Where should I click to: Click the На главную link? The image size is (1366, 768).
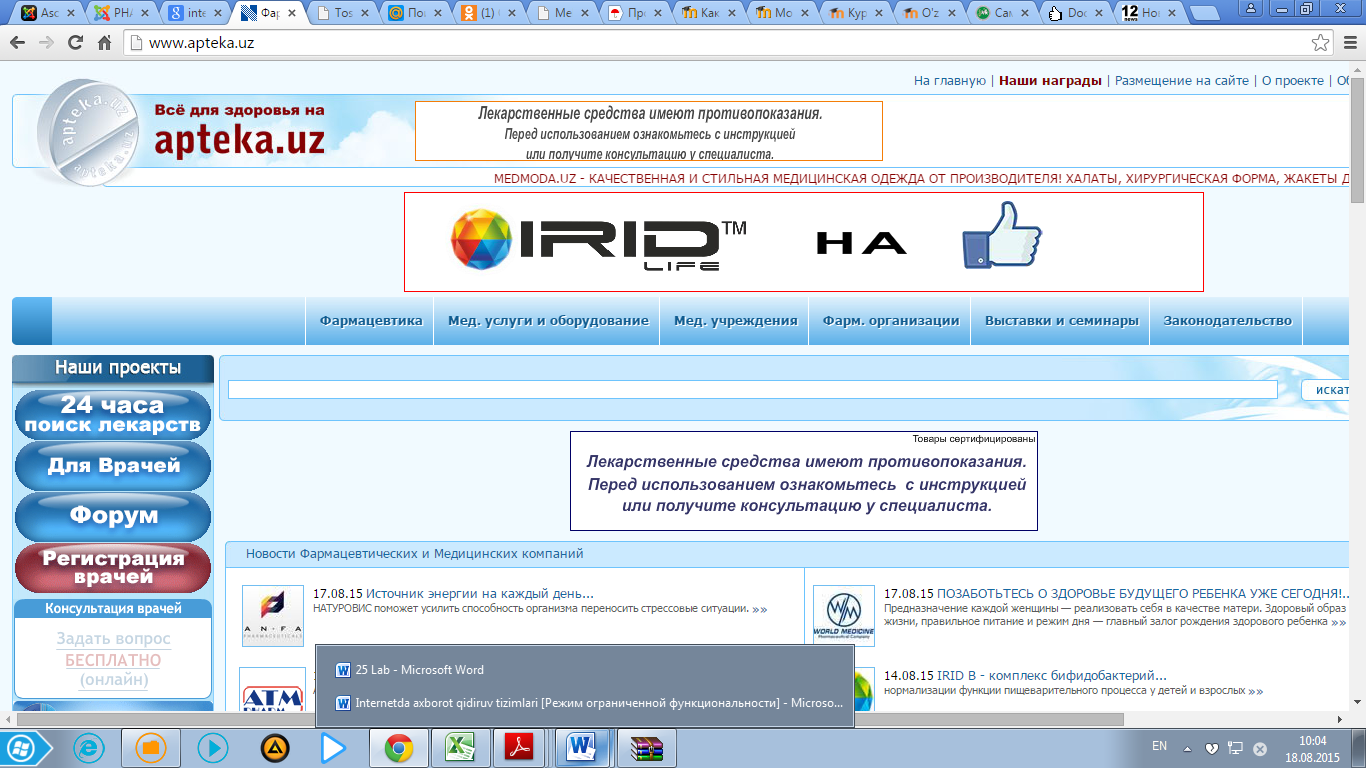tap(950, 81)
